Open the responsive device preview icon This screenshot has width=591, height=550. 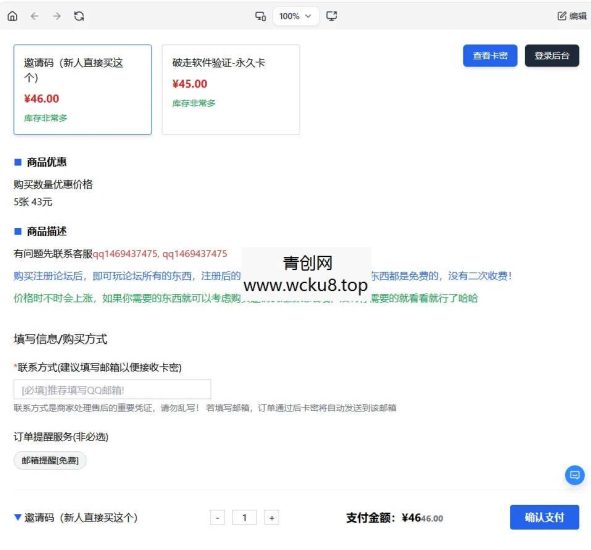pos(260,16)
